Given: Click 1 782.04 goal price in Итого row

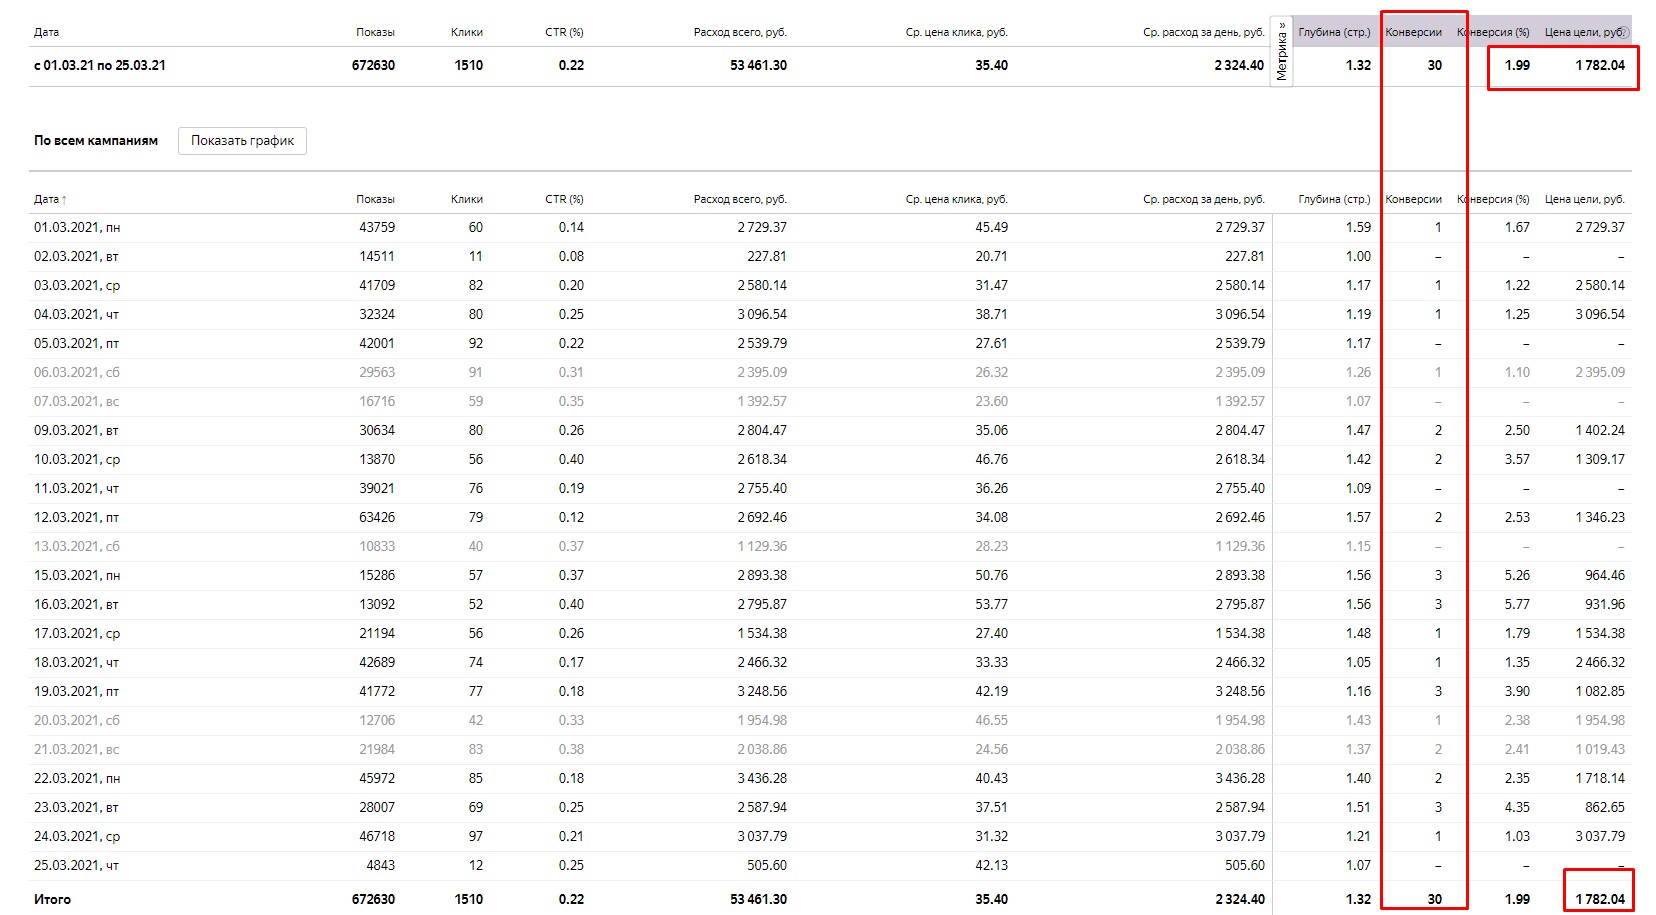Looking at the screenshot, I should click(x=1600, y=899).
